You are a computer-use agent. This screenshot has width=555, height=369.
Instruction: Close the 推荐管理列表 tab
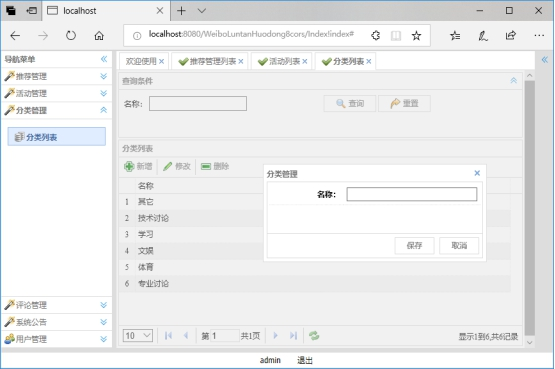click(x=241, y=61)
